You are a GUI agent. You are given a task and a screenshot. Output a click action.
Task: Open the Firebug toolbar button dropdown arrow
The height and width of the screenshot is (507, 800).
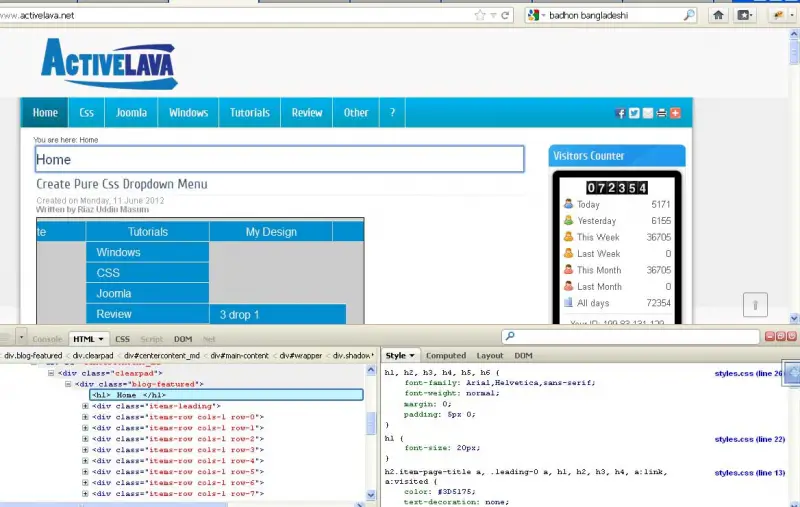click(792, 15)
